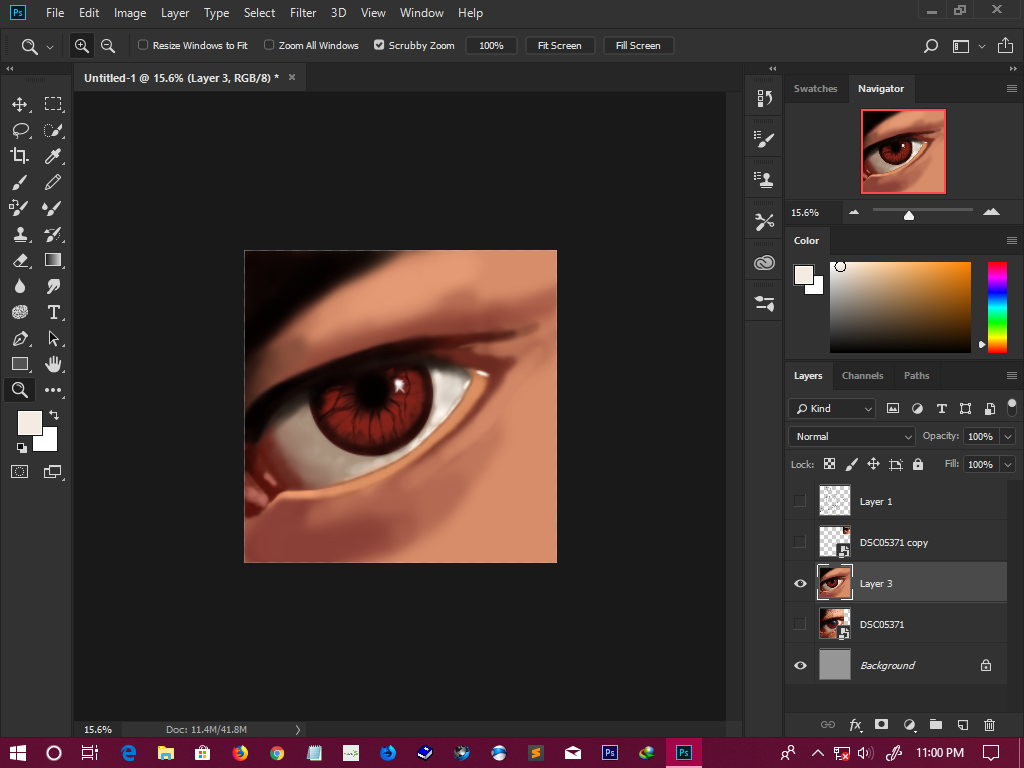Click the Fit Screen button

point(560,46)
